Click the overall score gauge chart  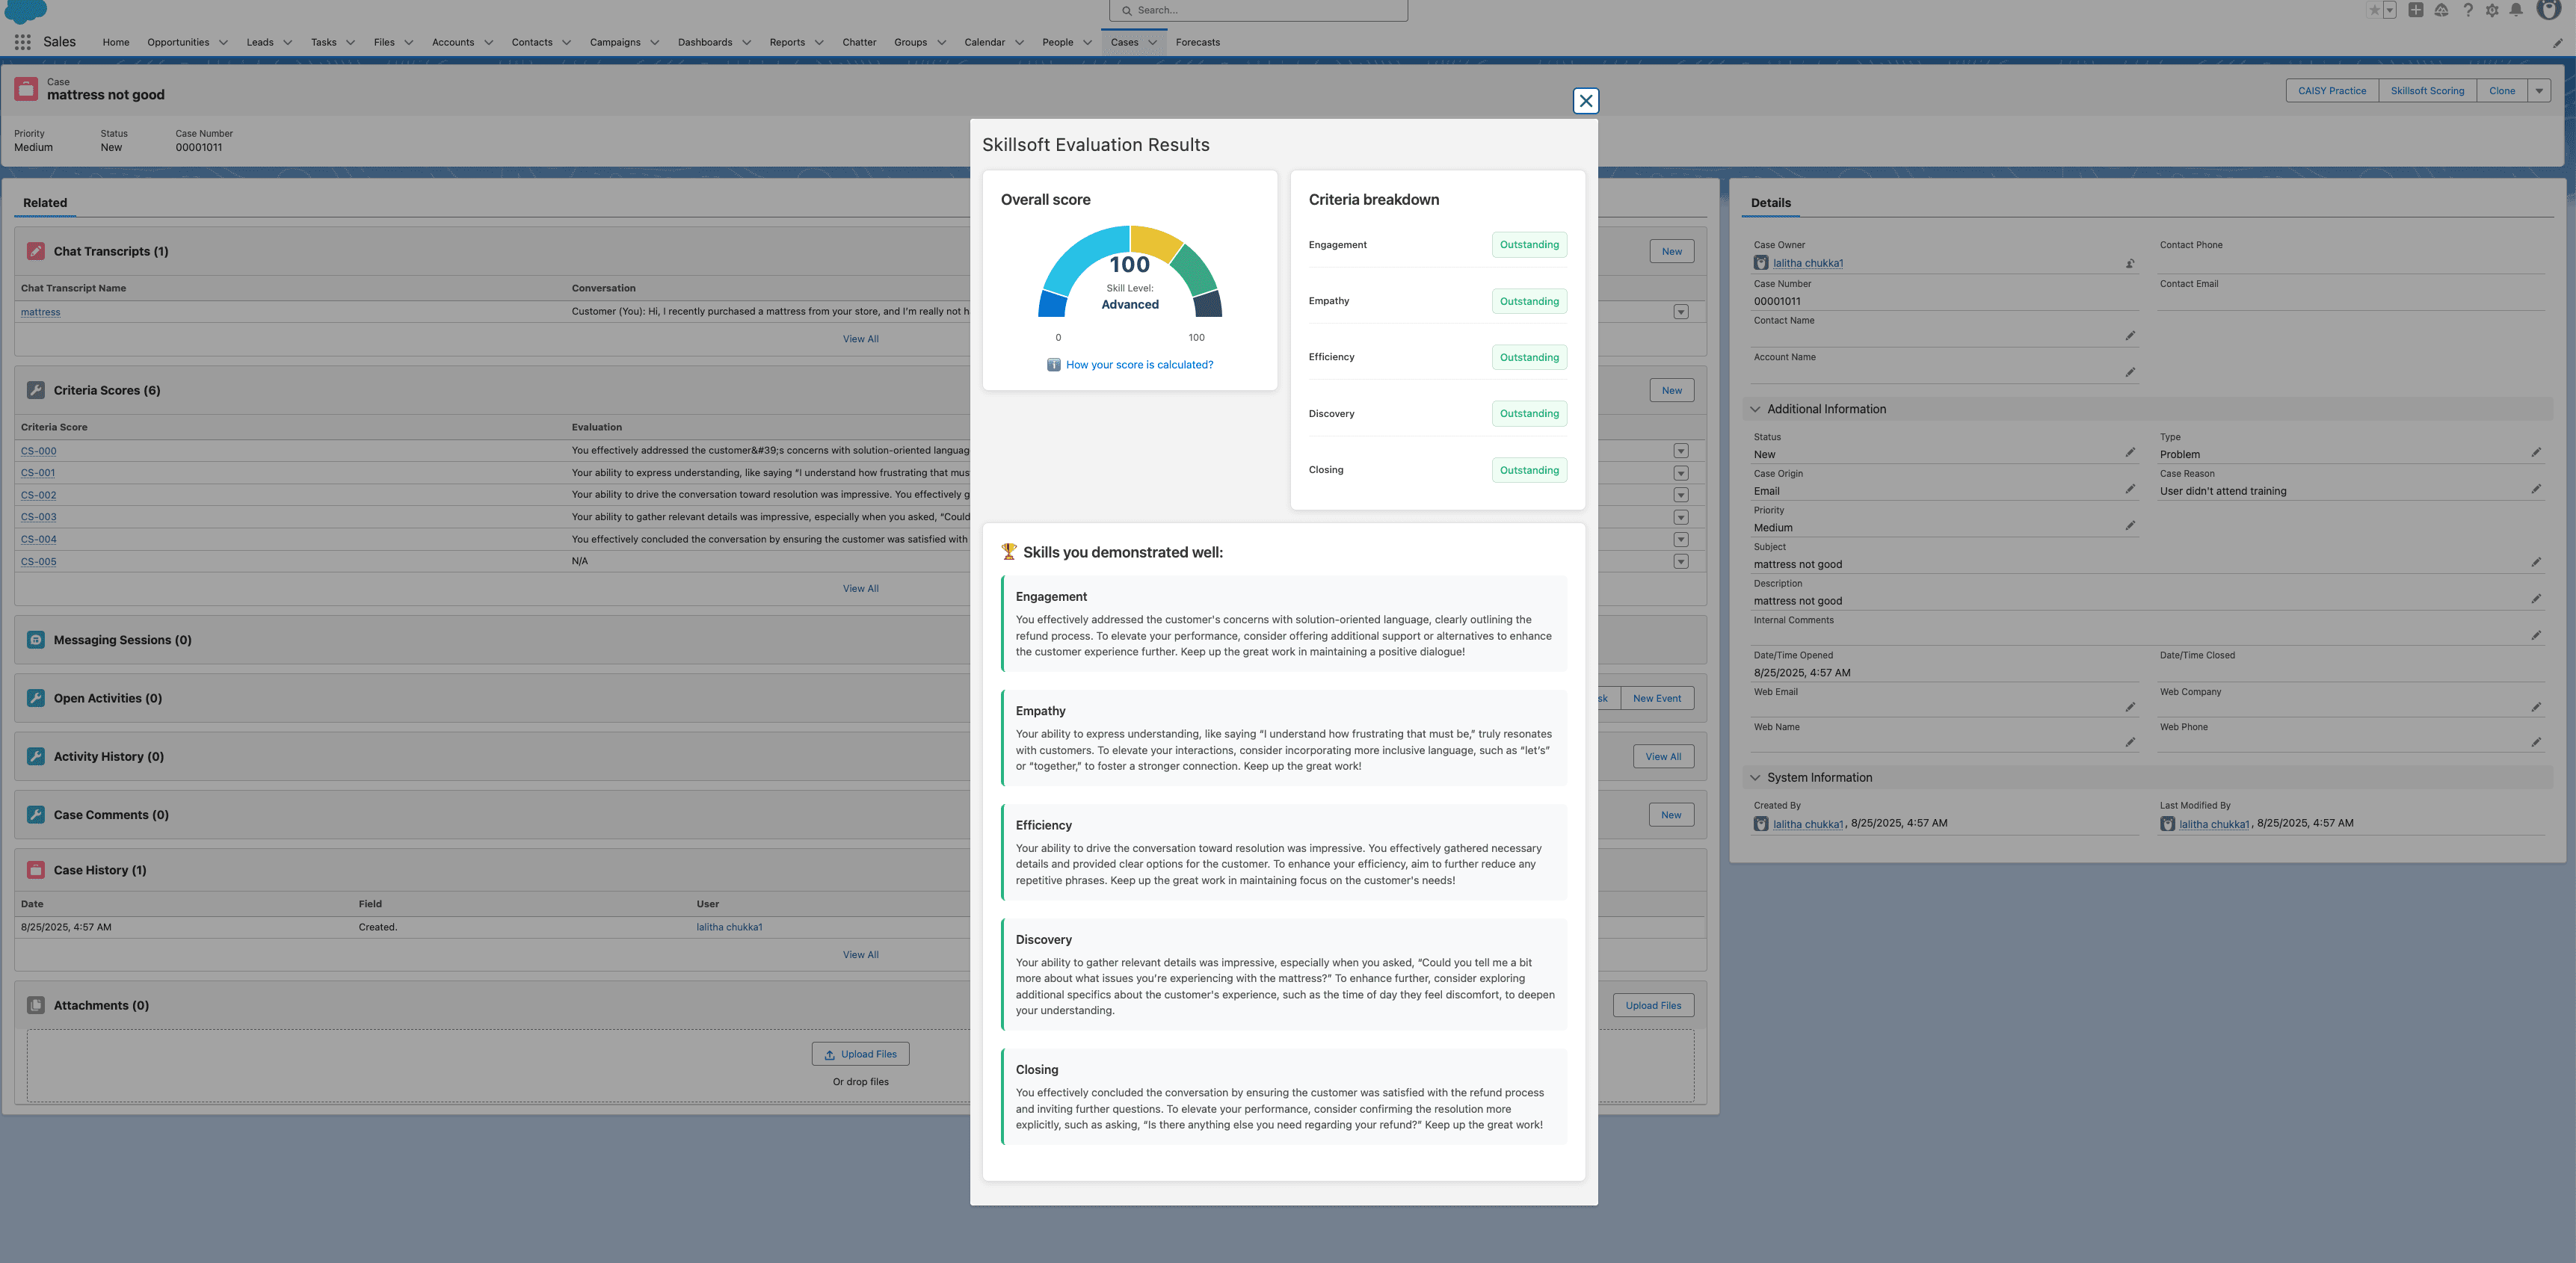point(1130,272)
